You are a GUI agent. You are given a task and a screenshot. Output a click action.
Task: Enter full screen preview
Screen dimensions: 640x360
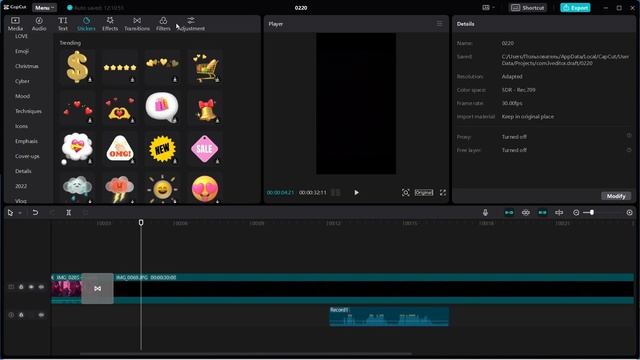coord(443,192)
